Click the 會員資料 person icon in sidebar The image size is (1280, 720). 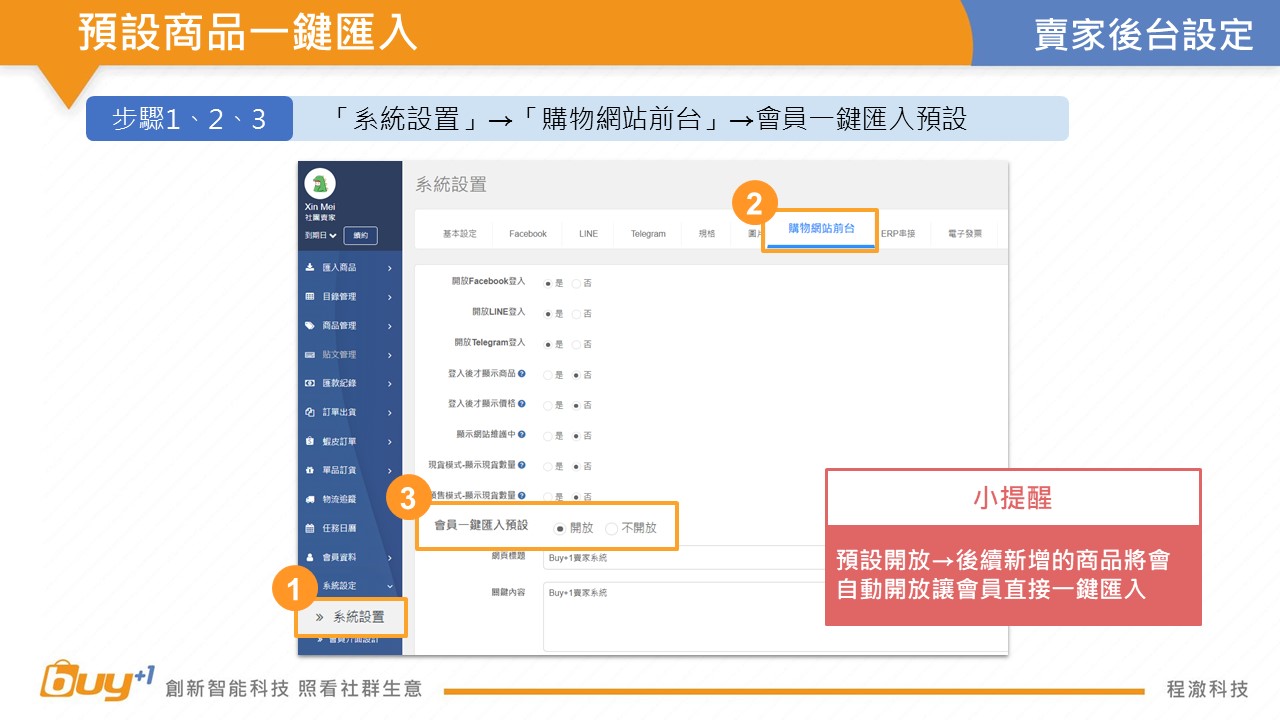point(310,557)
